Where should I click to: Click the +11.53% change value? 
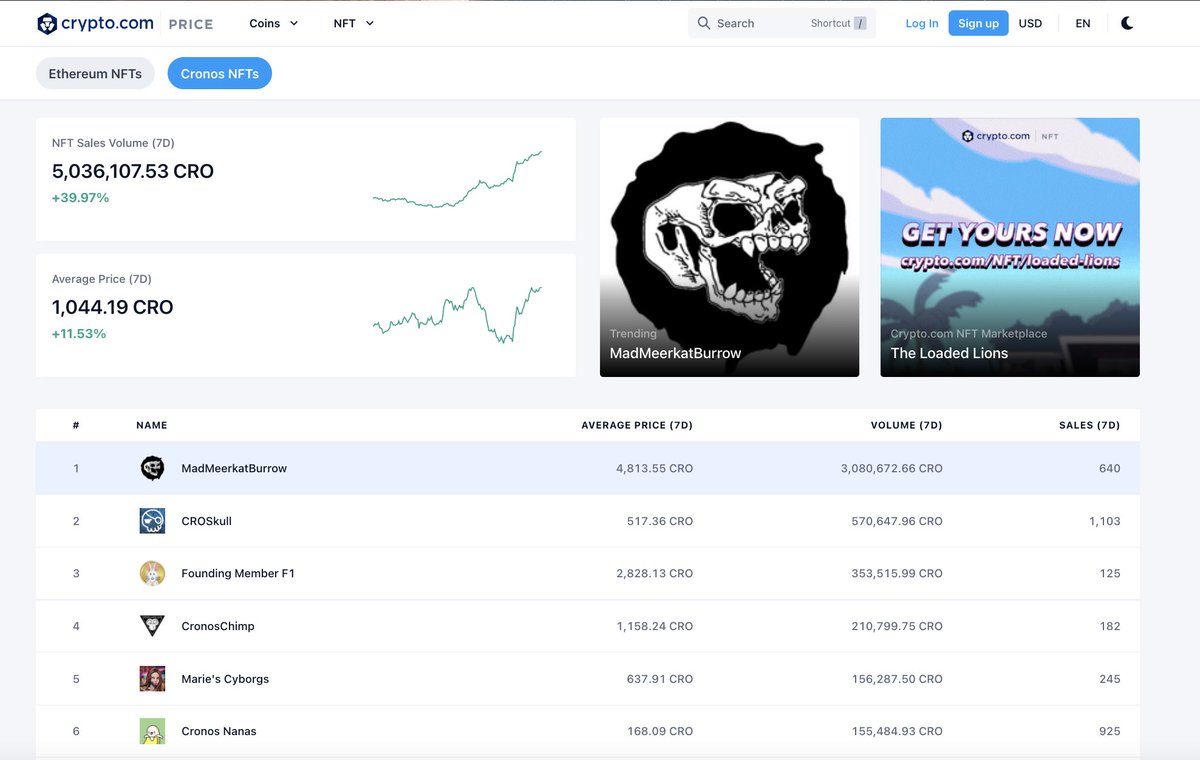pos(79,334)
